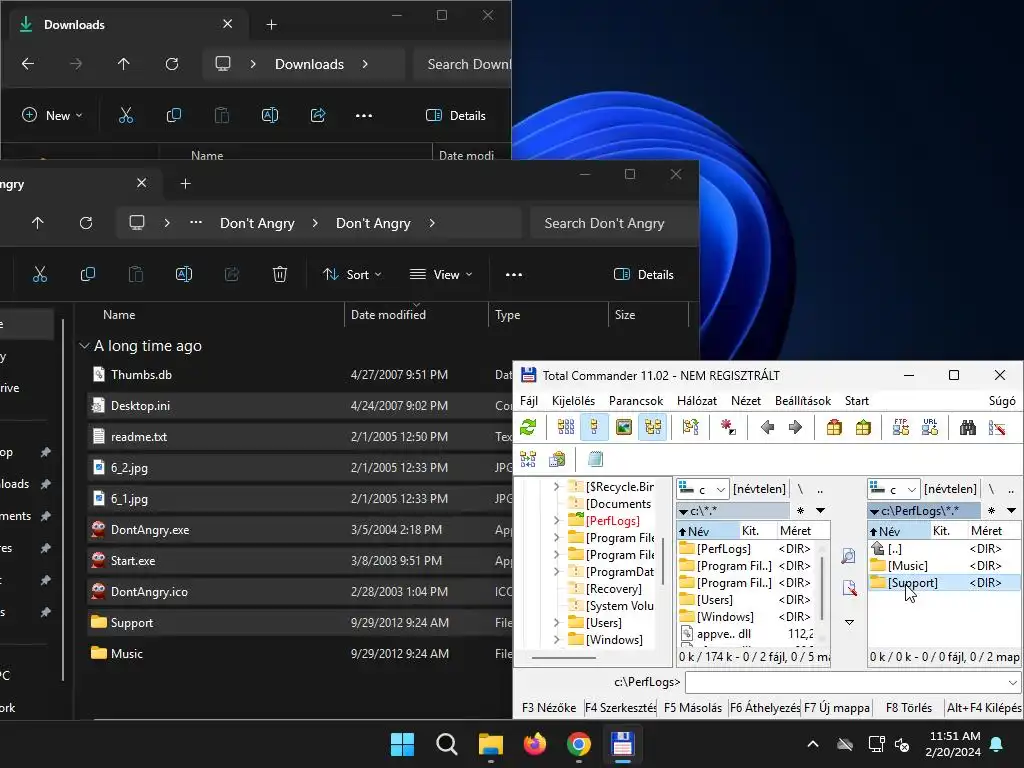The height and width of the screenshot is (768, 1024).
Task: Click the view file magnifier between panels
Action: point(848,556)
